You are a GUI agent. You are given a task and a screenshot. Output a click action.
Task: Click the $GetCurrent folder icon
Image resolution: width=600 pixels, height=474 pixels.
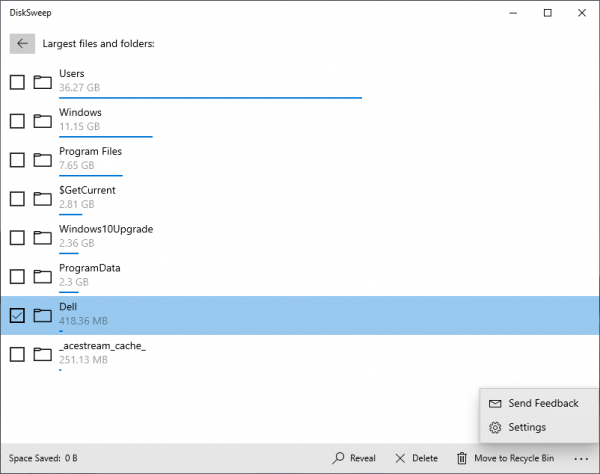pos(42,199)
